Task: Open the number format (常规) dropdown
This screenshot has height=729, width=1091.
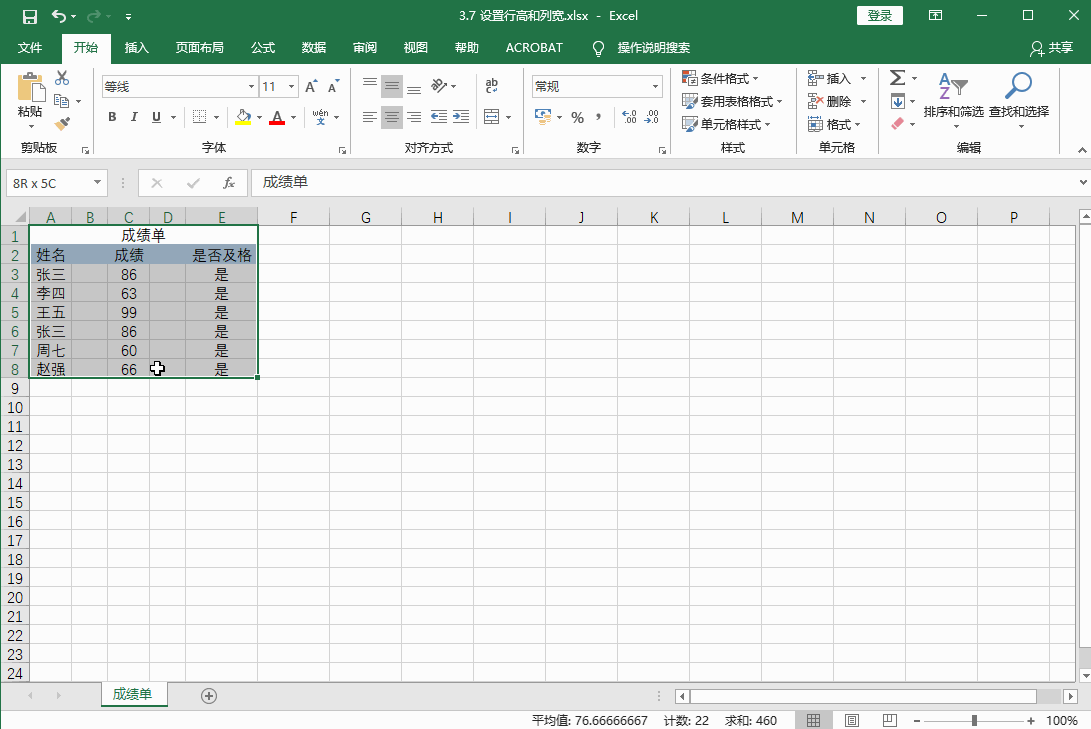Action: (657, 86)
